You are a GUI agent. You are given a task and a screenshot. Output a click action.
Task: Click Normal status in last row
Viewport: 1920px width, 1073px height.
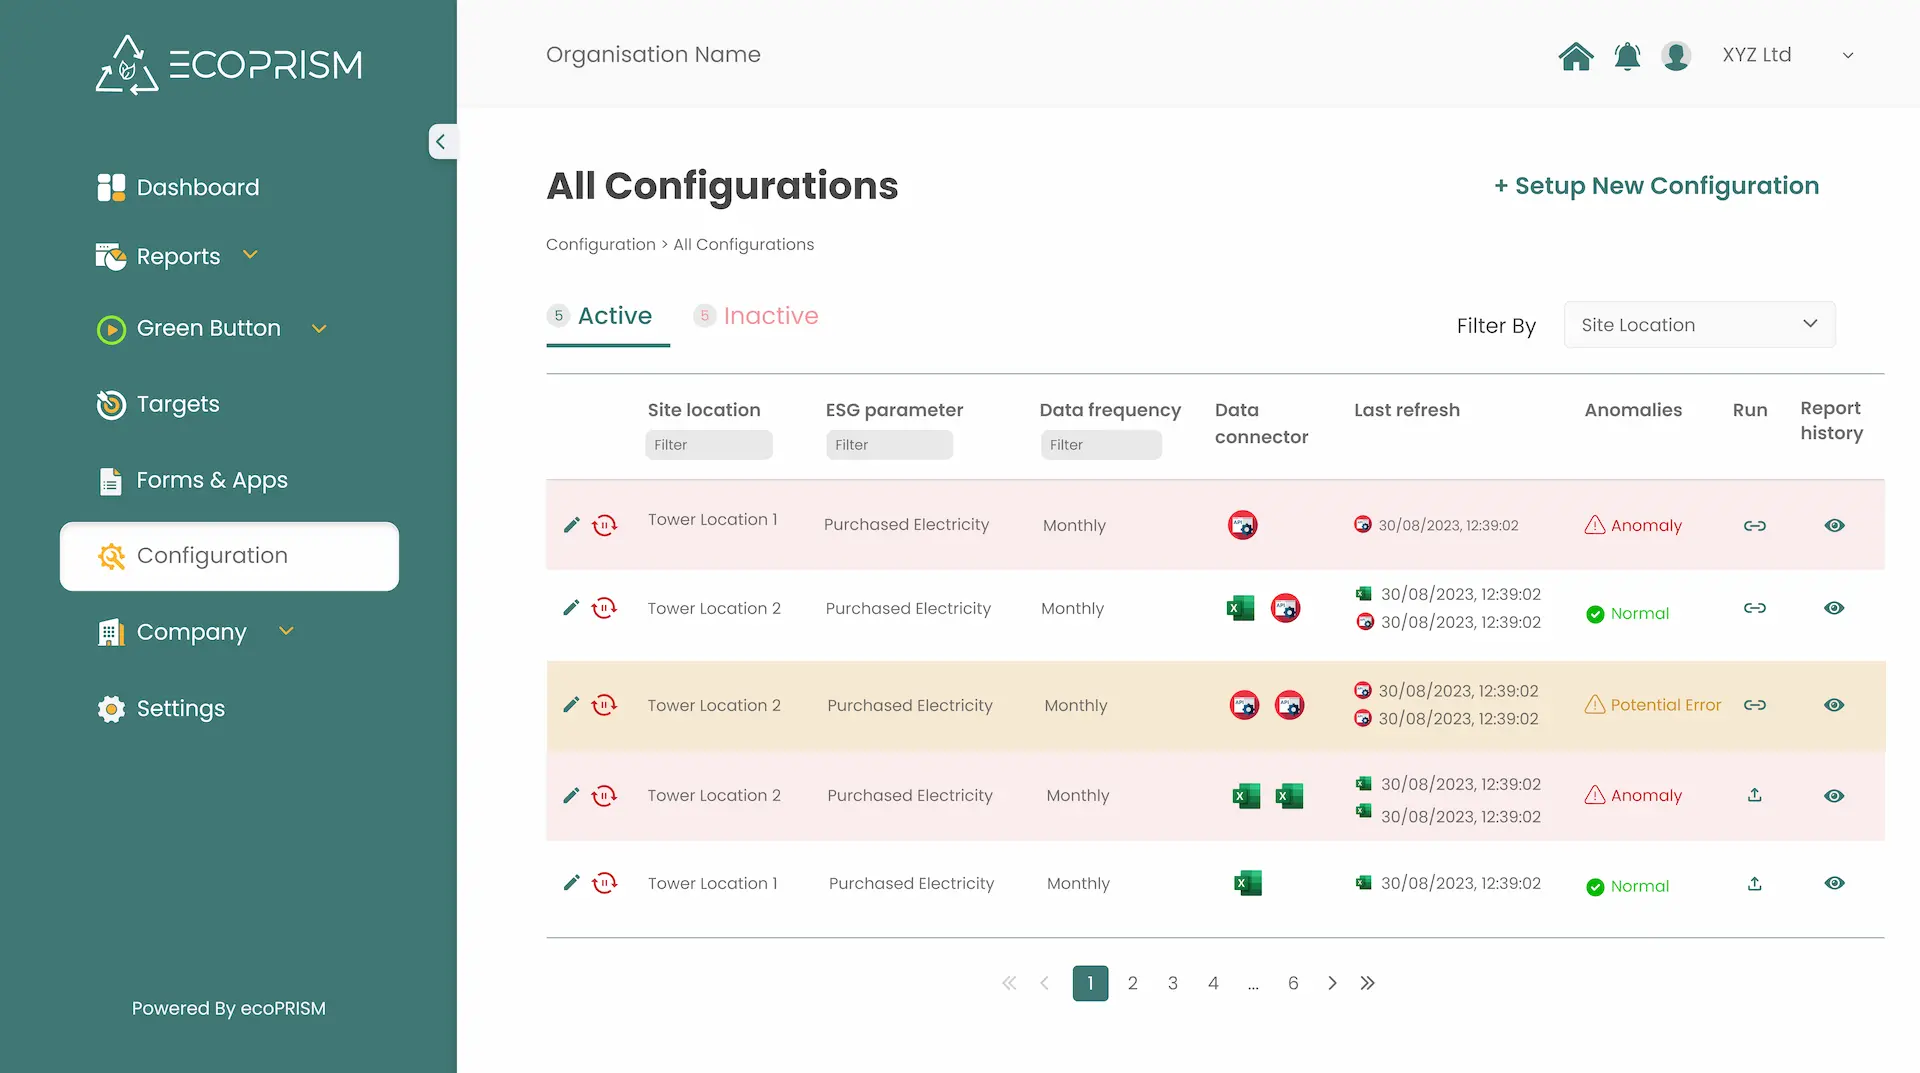[1627, 886]
